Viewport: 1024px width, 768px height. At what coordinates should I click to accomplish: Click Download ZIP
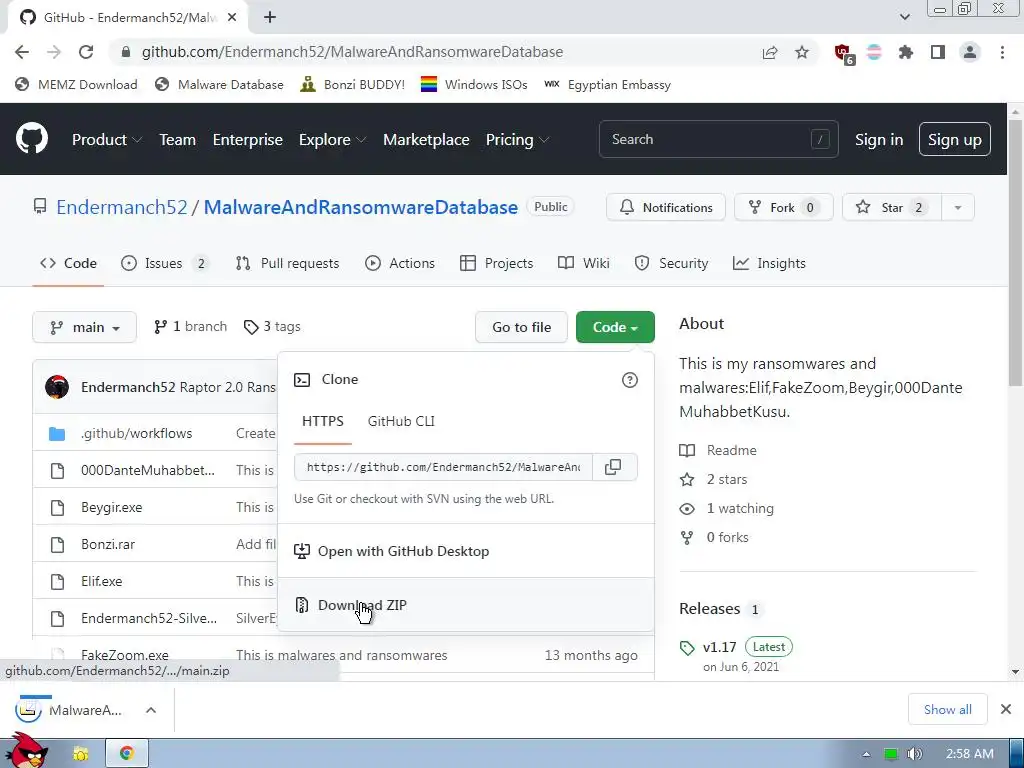pos(466,605)
